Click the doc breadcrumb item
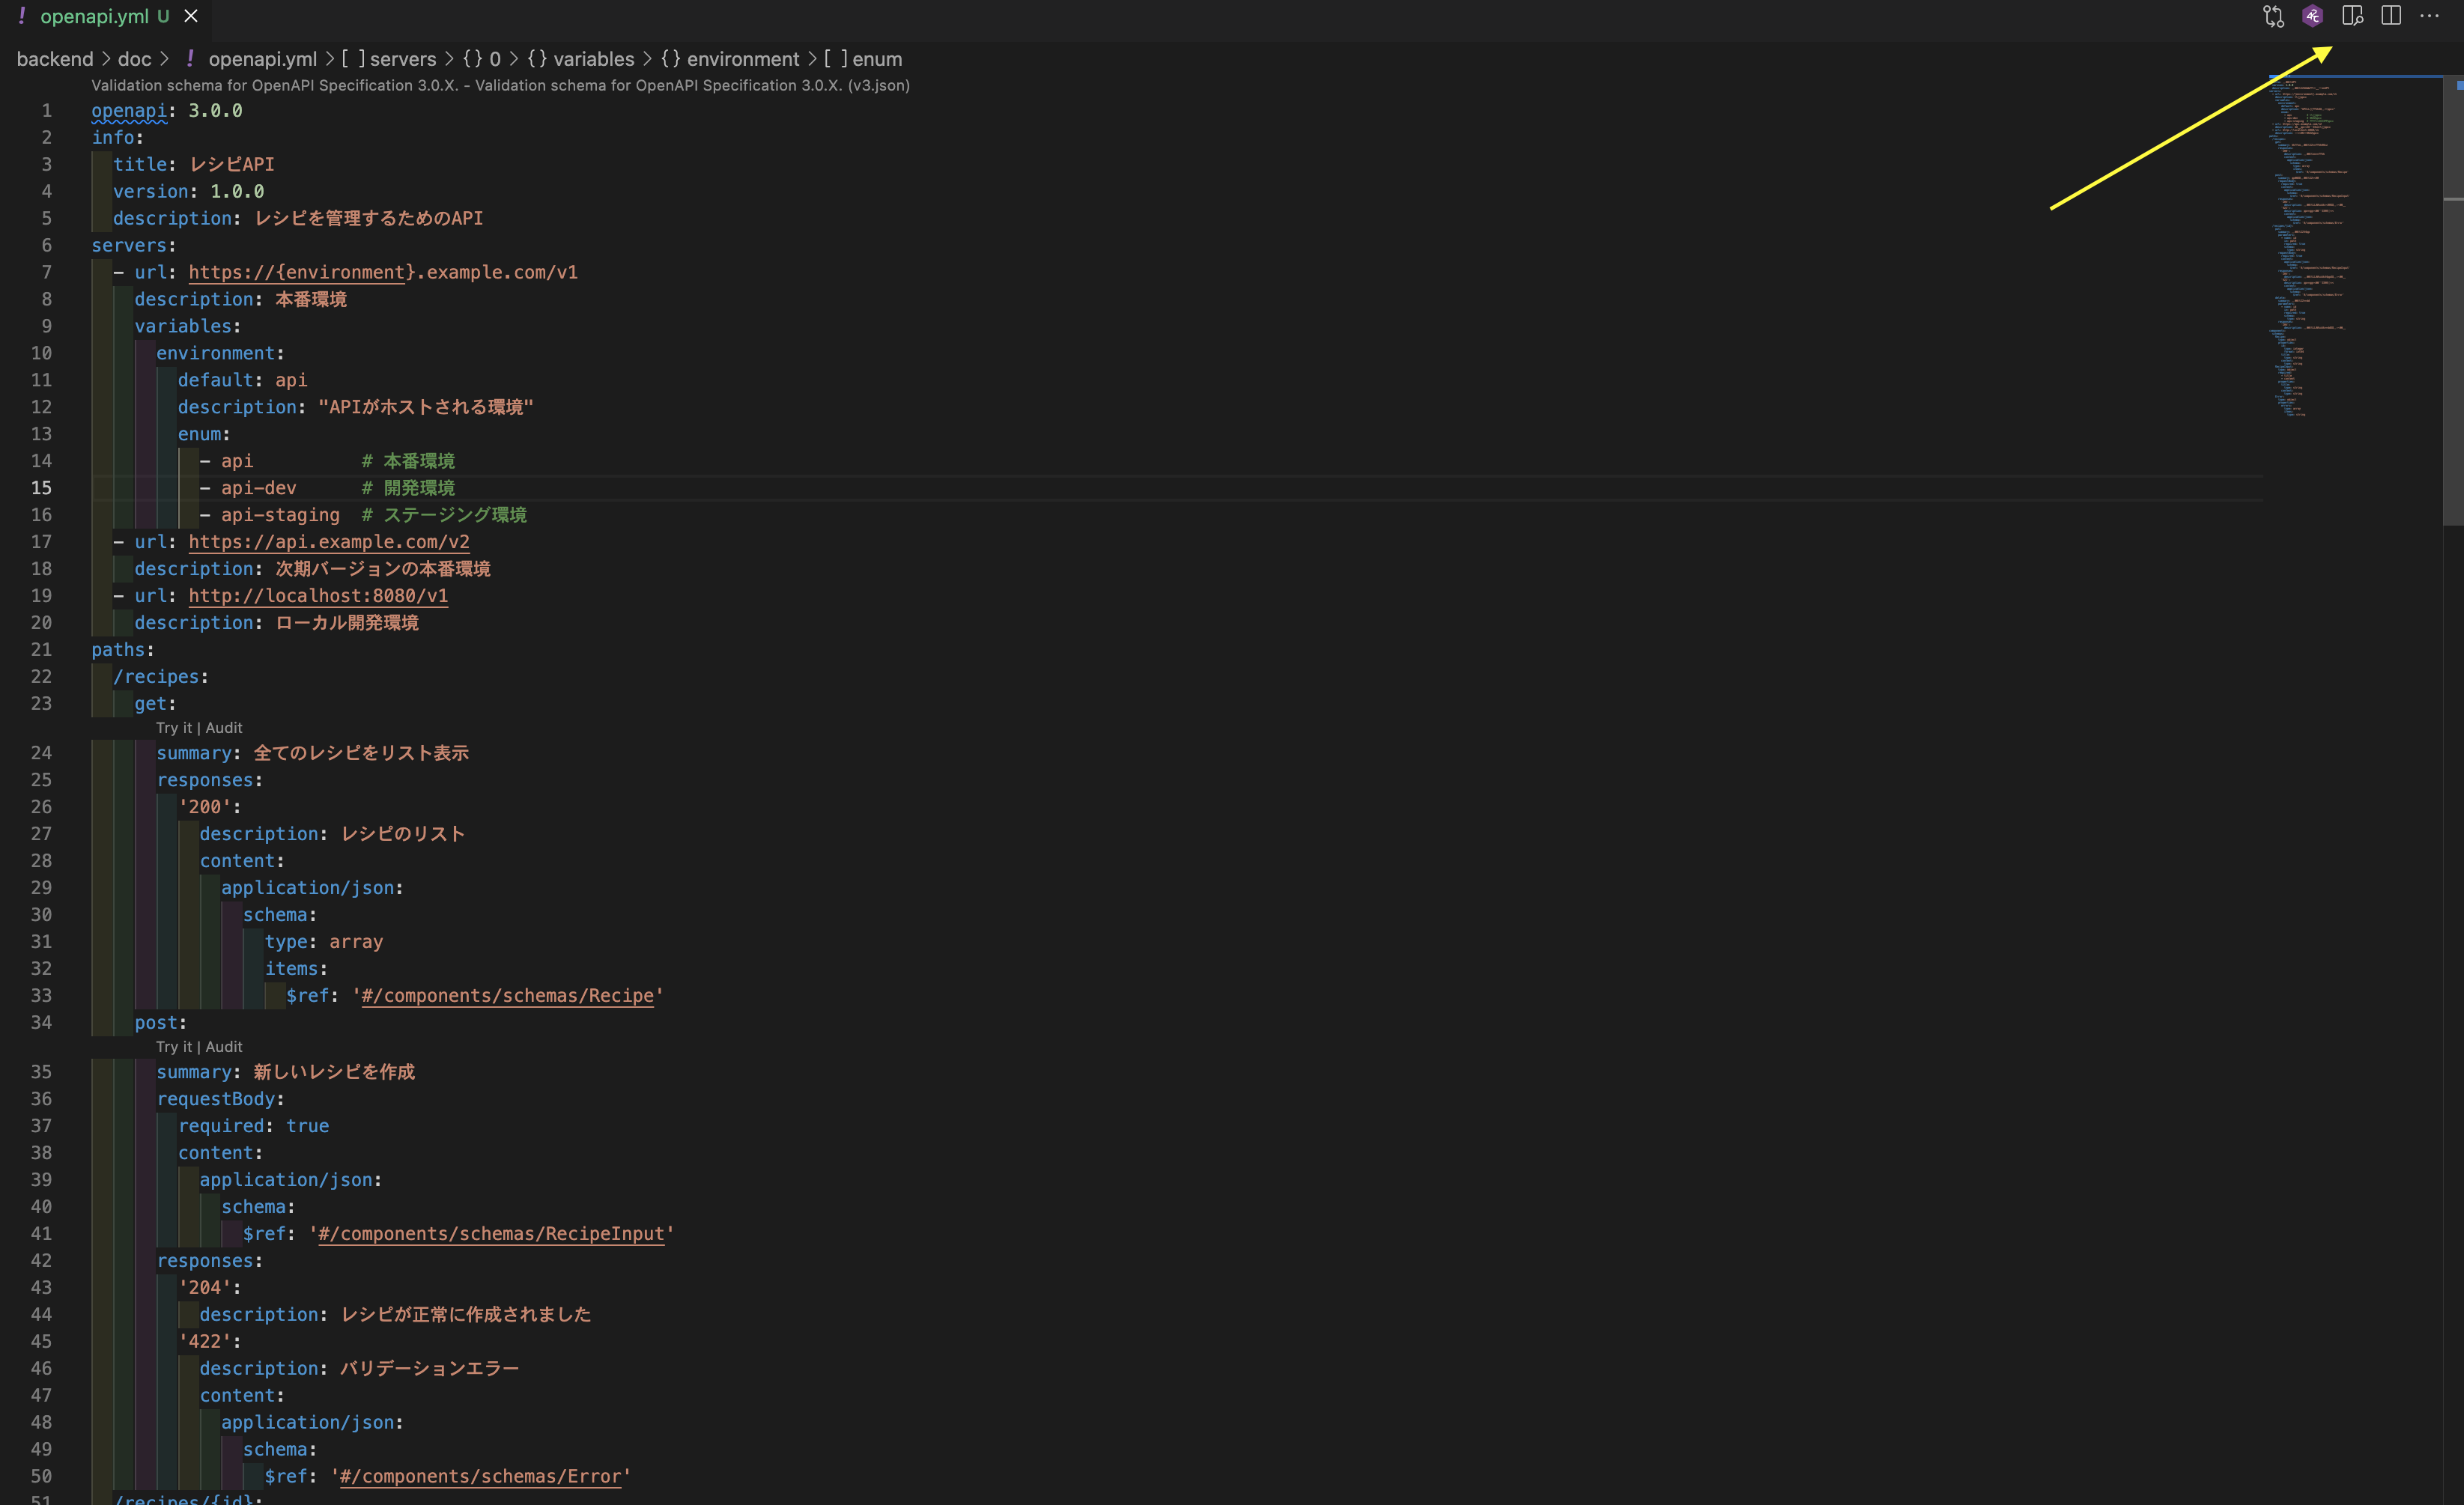This screenshot has width=2464, height=1505. pos(133,58)
